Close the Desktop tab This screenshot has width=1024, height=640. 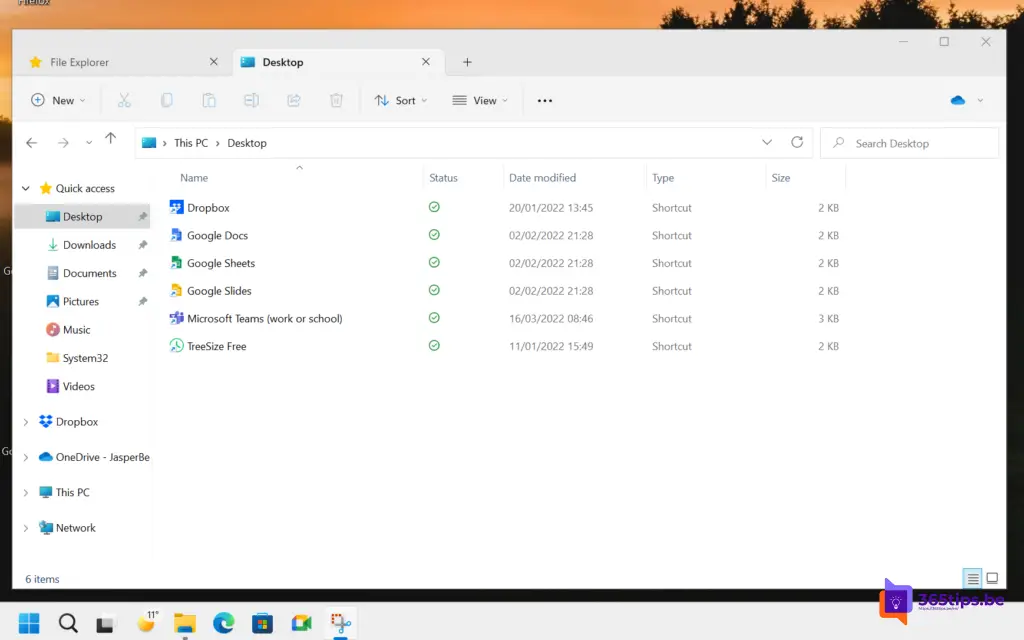(426, 61)
